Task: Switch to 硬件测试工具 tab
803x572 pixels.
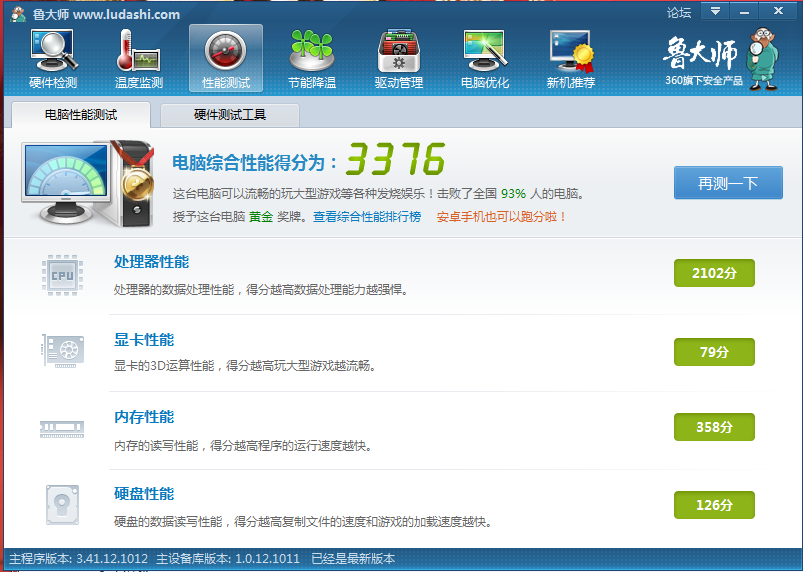Action: pyautogui.click(x=230, y=115)
